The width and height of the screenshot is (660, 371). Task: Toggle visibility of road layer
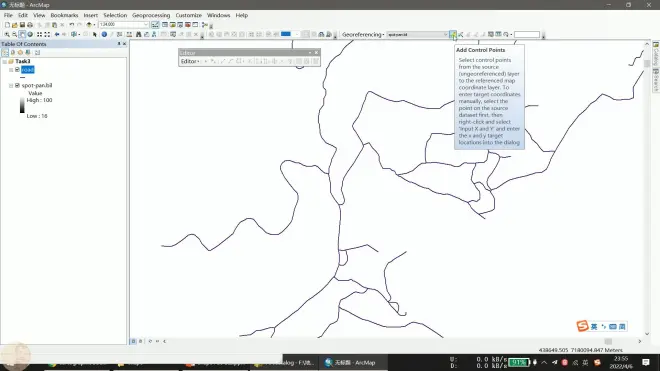(x=17, y=69)
